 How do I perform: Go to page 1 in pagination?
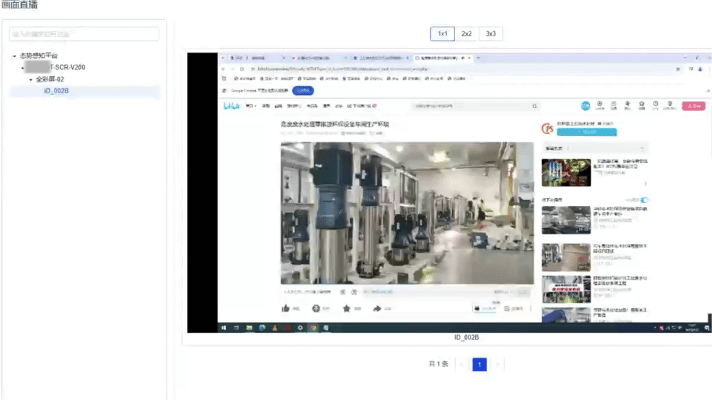click(479, 365)
